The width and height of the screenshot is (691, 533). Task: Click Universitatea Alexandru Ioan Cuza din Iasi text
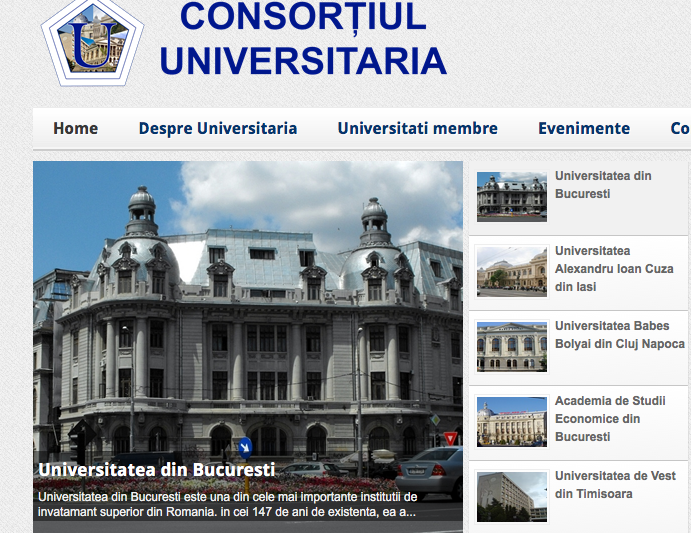click(x=608, y=269)
